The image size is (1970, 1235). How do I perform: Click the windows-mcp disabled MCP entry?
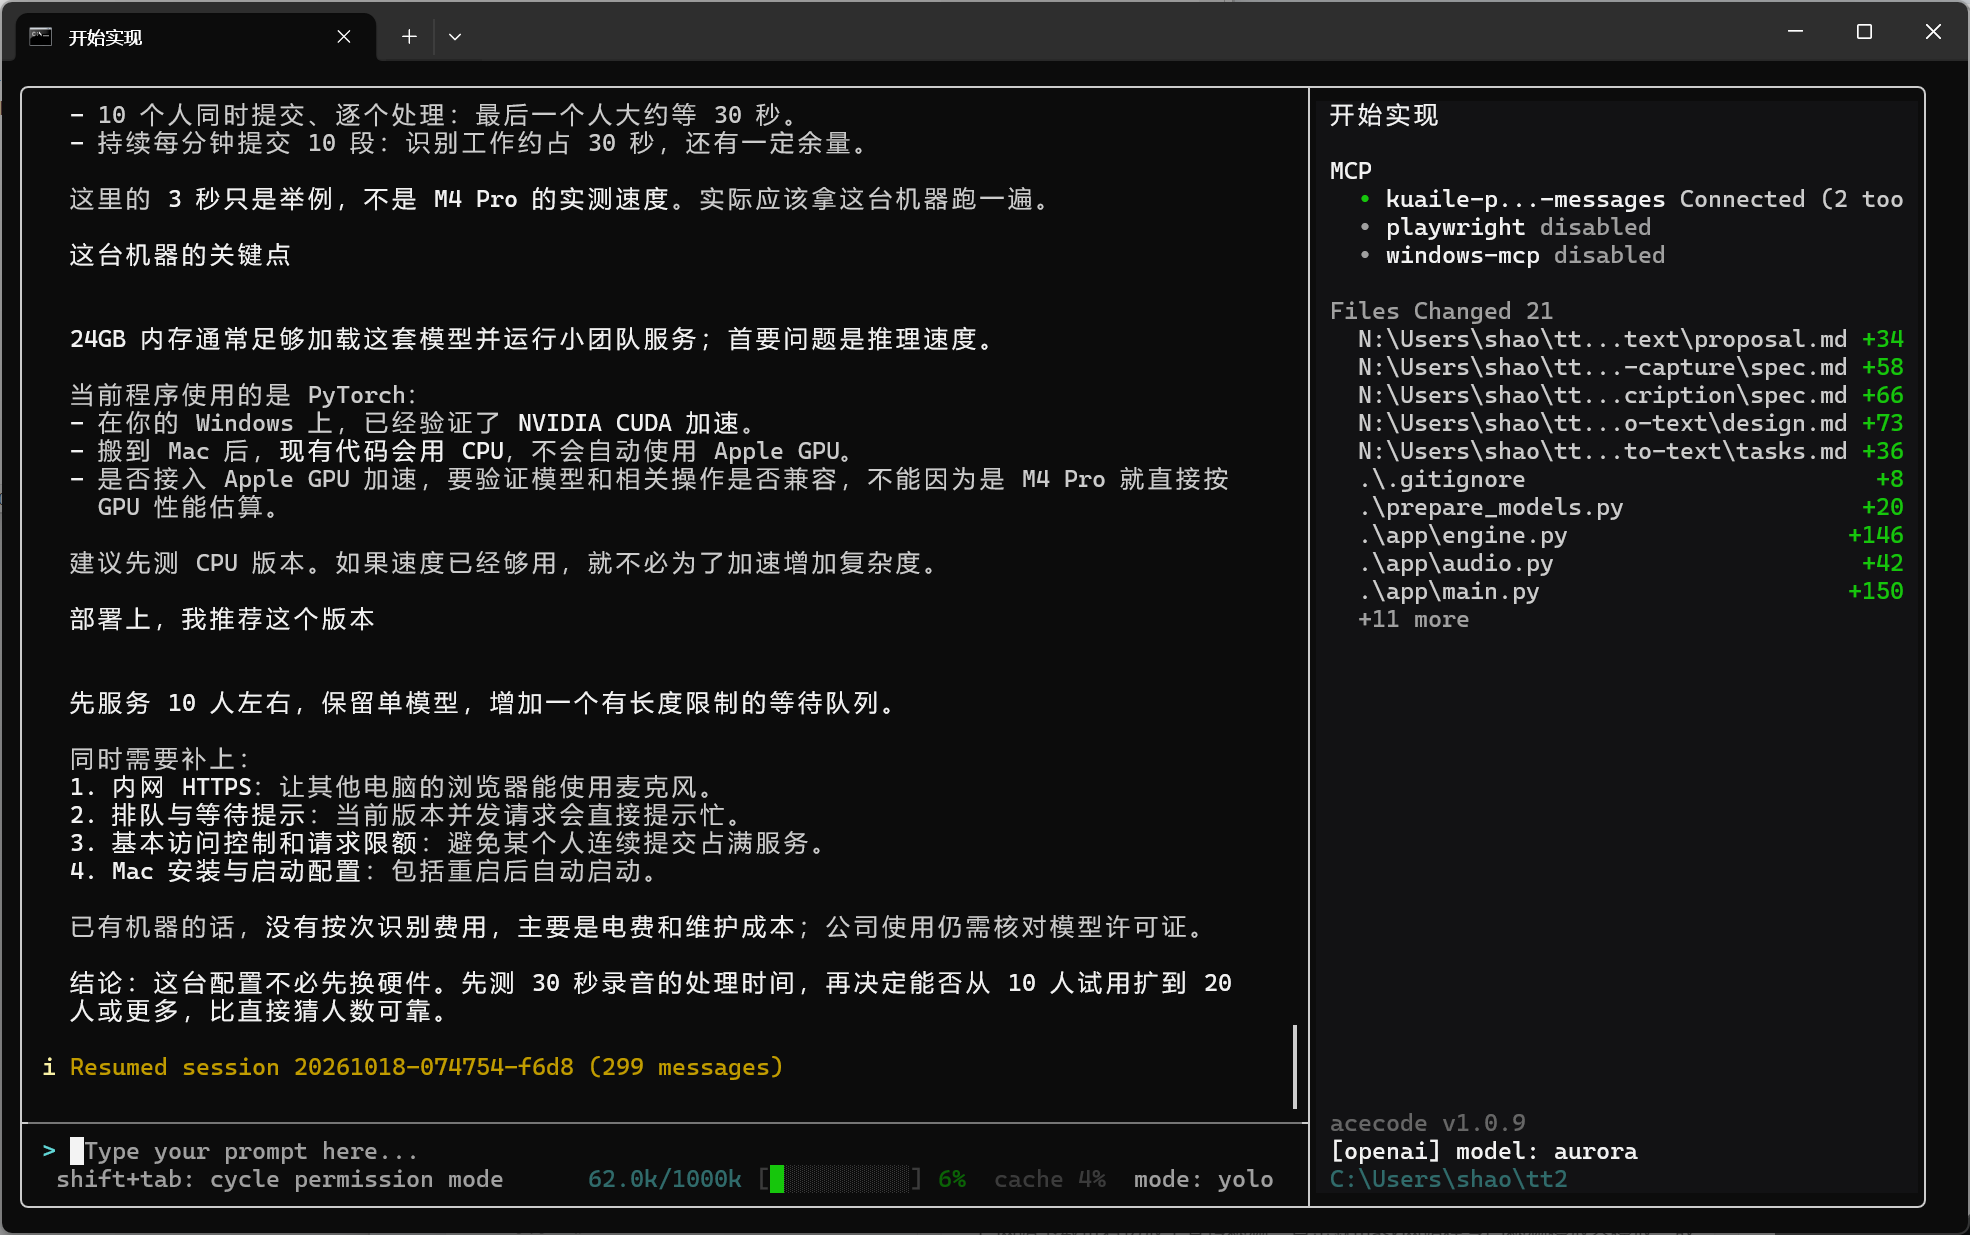click(1525, 255)
